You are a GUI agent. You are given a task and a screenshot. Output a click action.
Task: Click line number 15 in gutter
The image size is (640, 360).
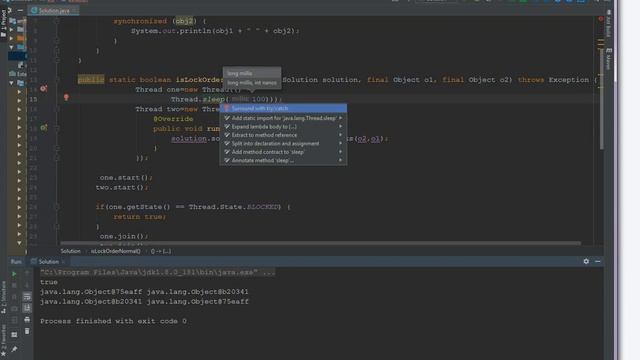(x=33, y=99)
